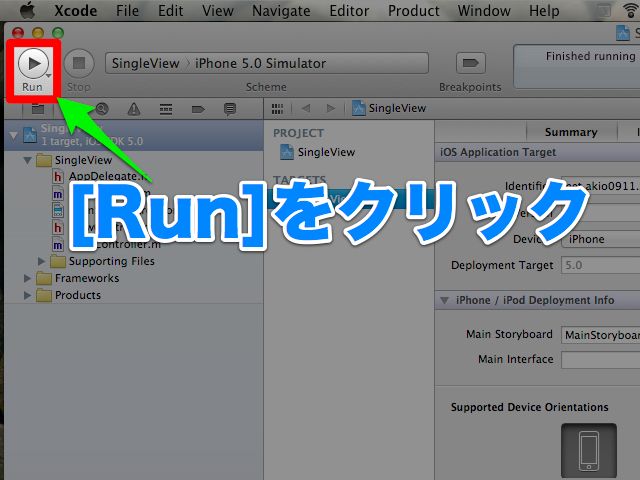Click the Main Interface field

point(600,360)
